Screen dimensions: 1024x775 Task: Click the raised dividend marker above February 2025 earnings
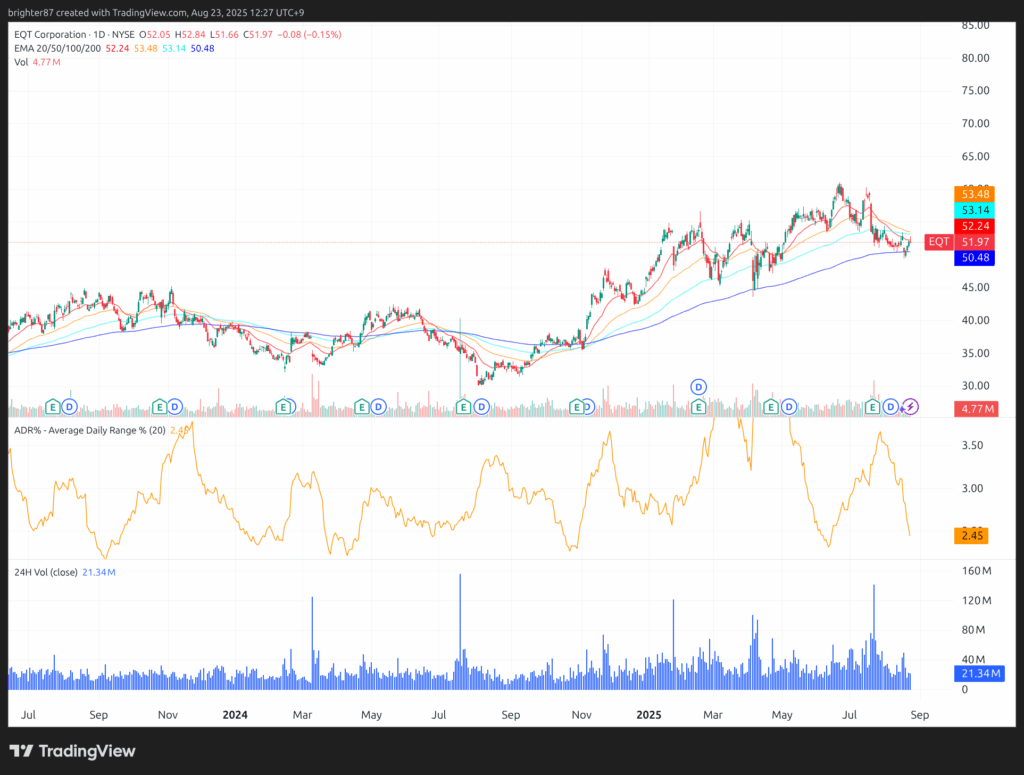click(x=699, y=387)
